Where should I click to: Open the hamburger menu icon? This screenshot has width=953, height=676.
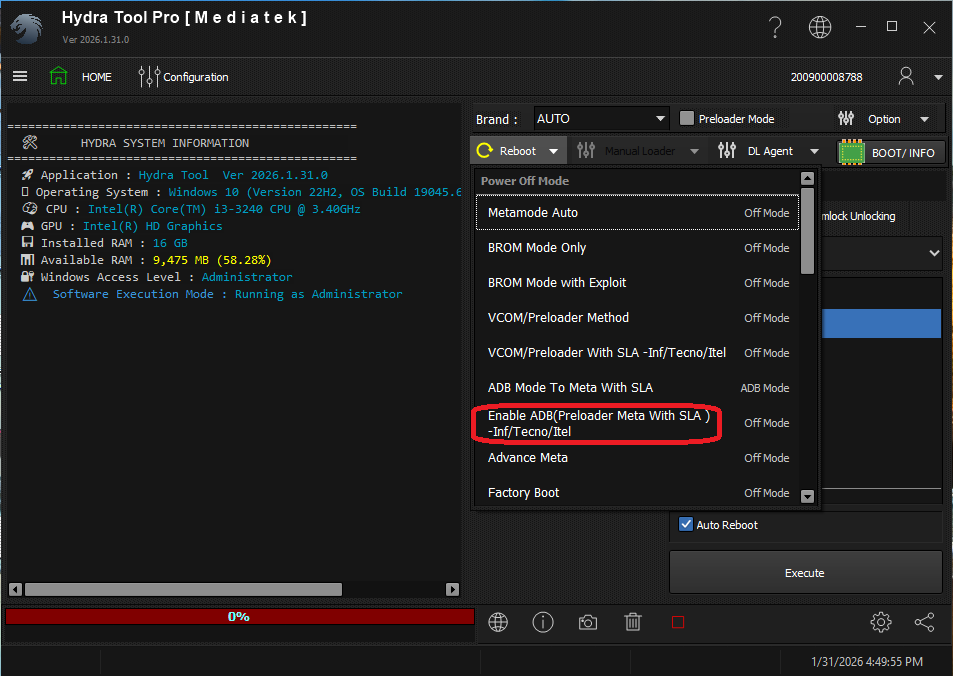[x=20, y=77]
